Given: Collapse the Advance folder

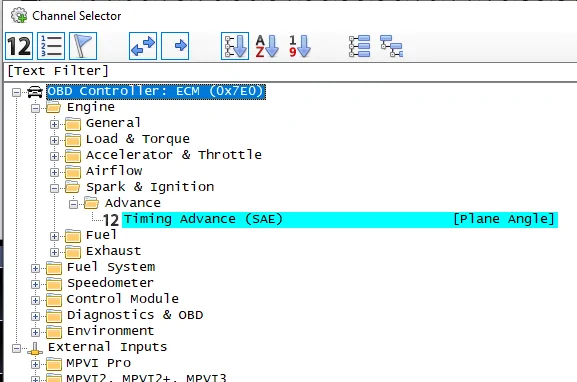Looking at the screenshot, I should click(74, 204).
